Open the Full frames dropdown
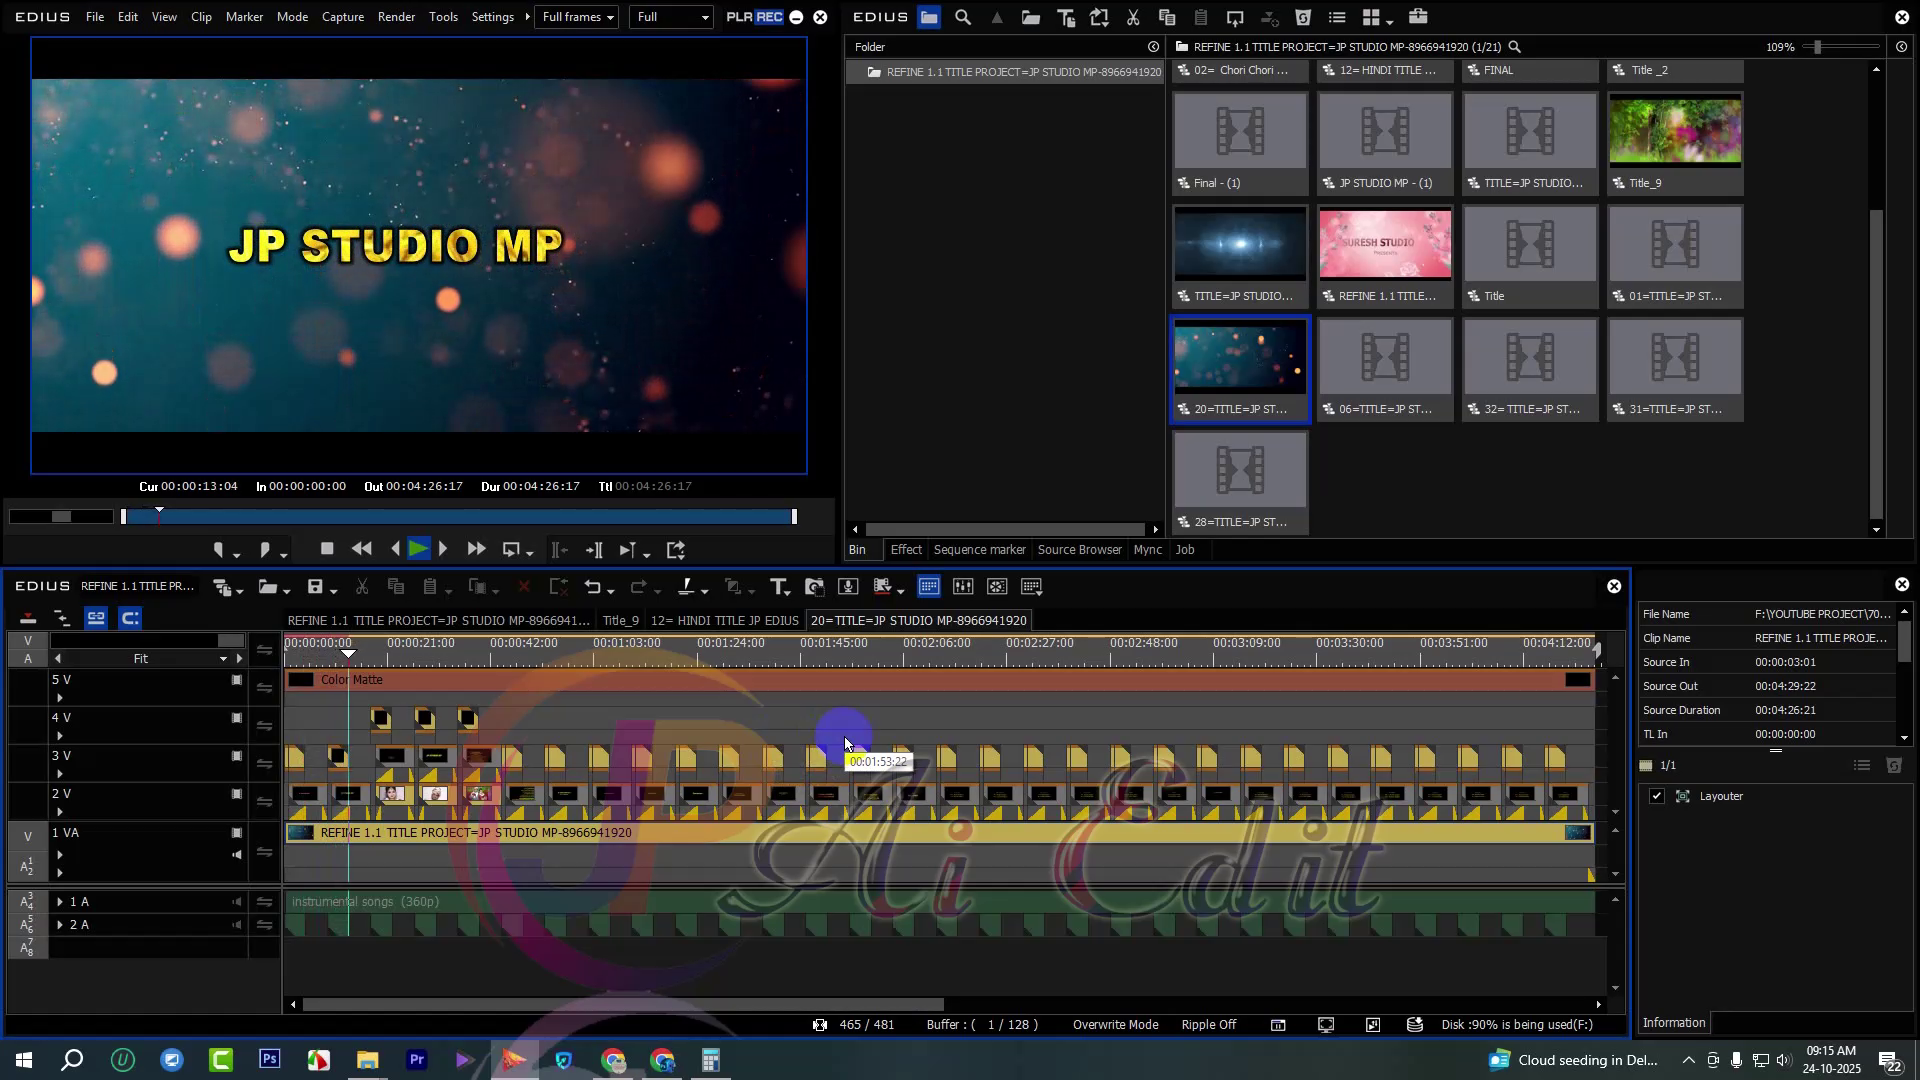This screenshot has width=1920, height=1080. (577, 17)
